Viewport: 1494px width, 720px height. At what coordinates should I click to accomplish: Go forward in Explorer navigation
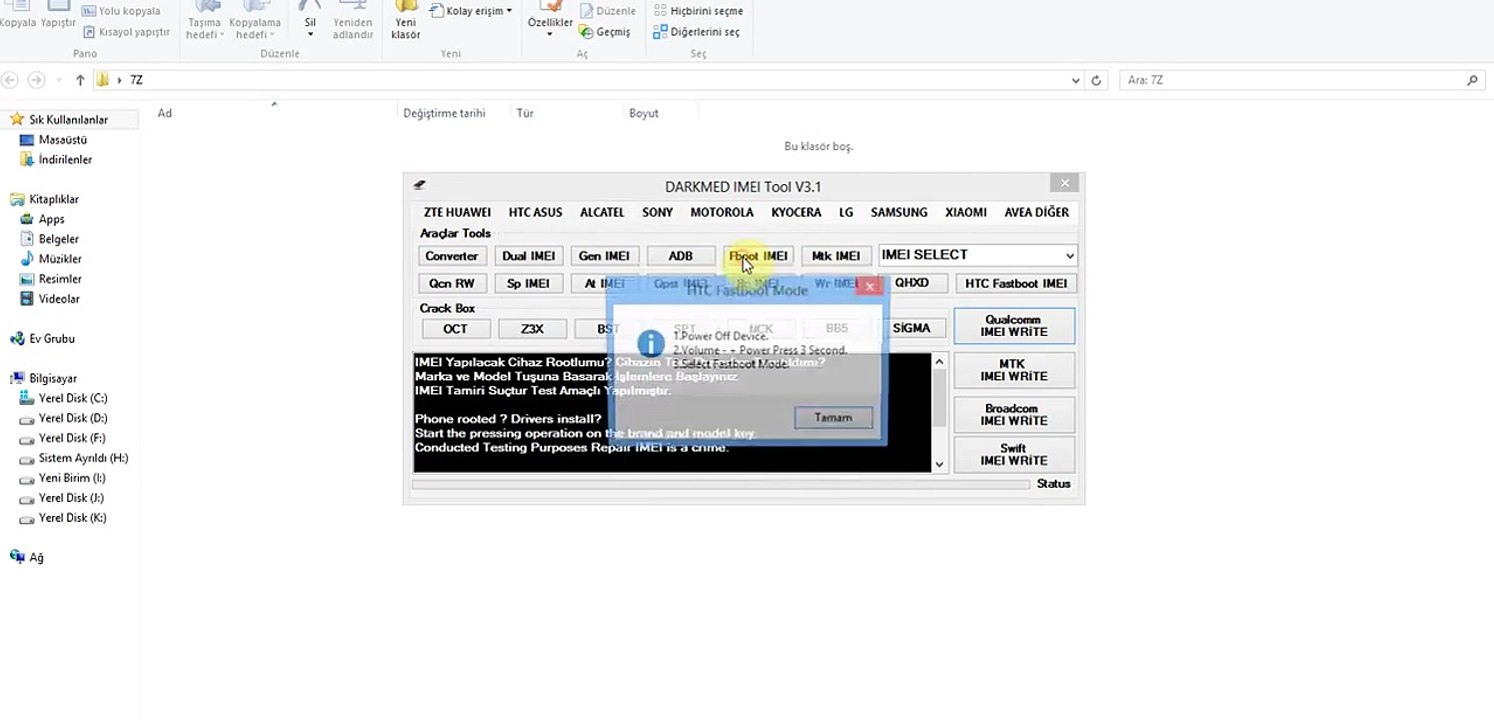click(36, 80)
